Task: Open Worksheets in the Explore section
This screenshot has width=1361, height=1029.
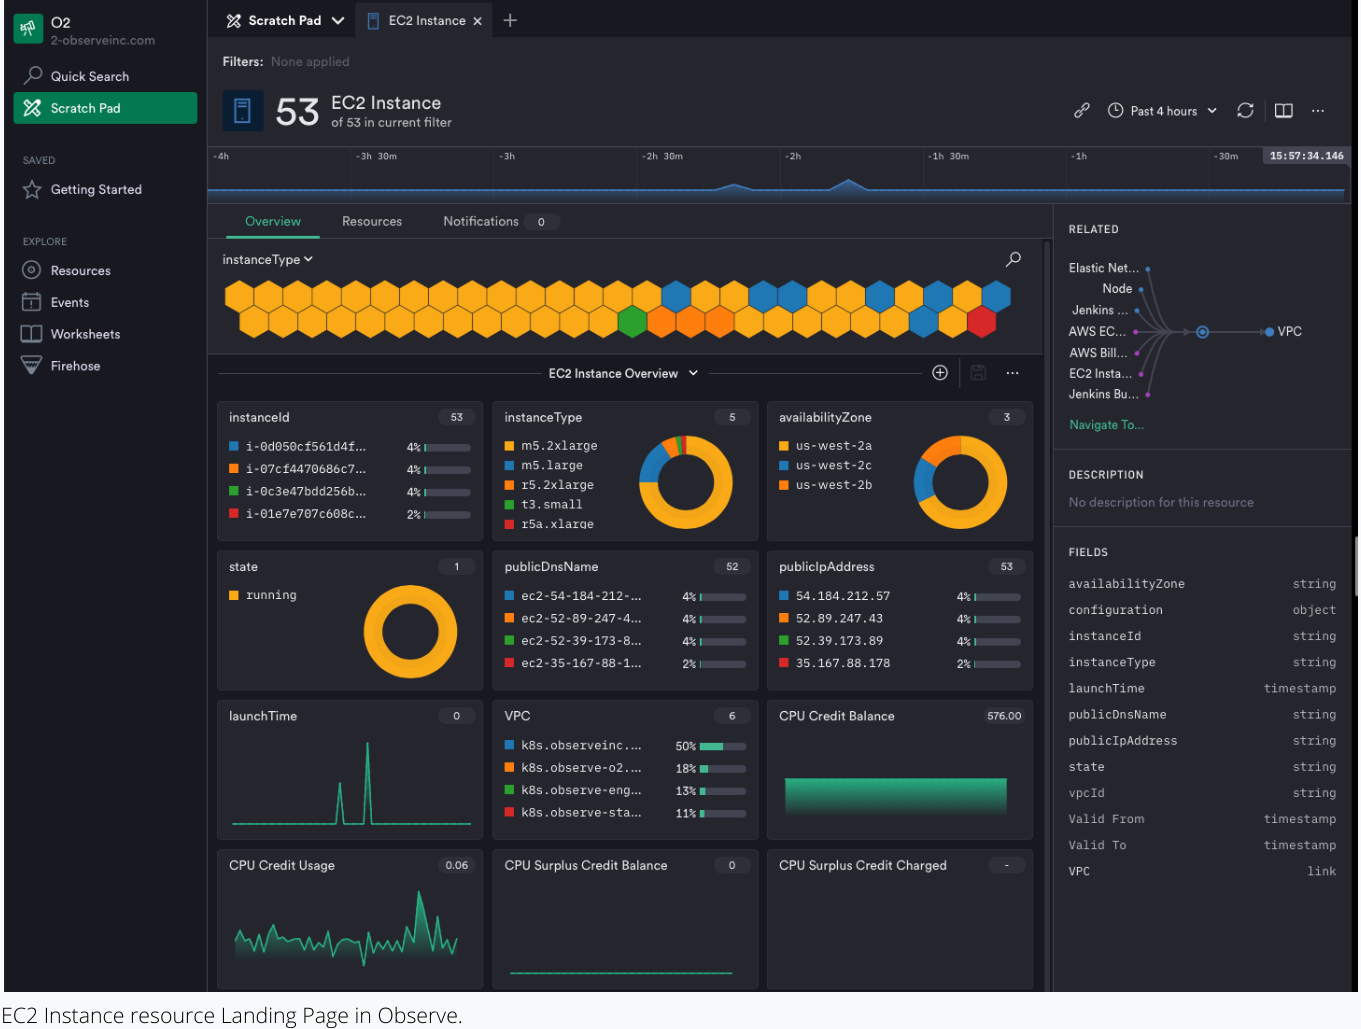Action: (x=85, y=334)
